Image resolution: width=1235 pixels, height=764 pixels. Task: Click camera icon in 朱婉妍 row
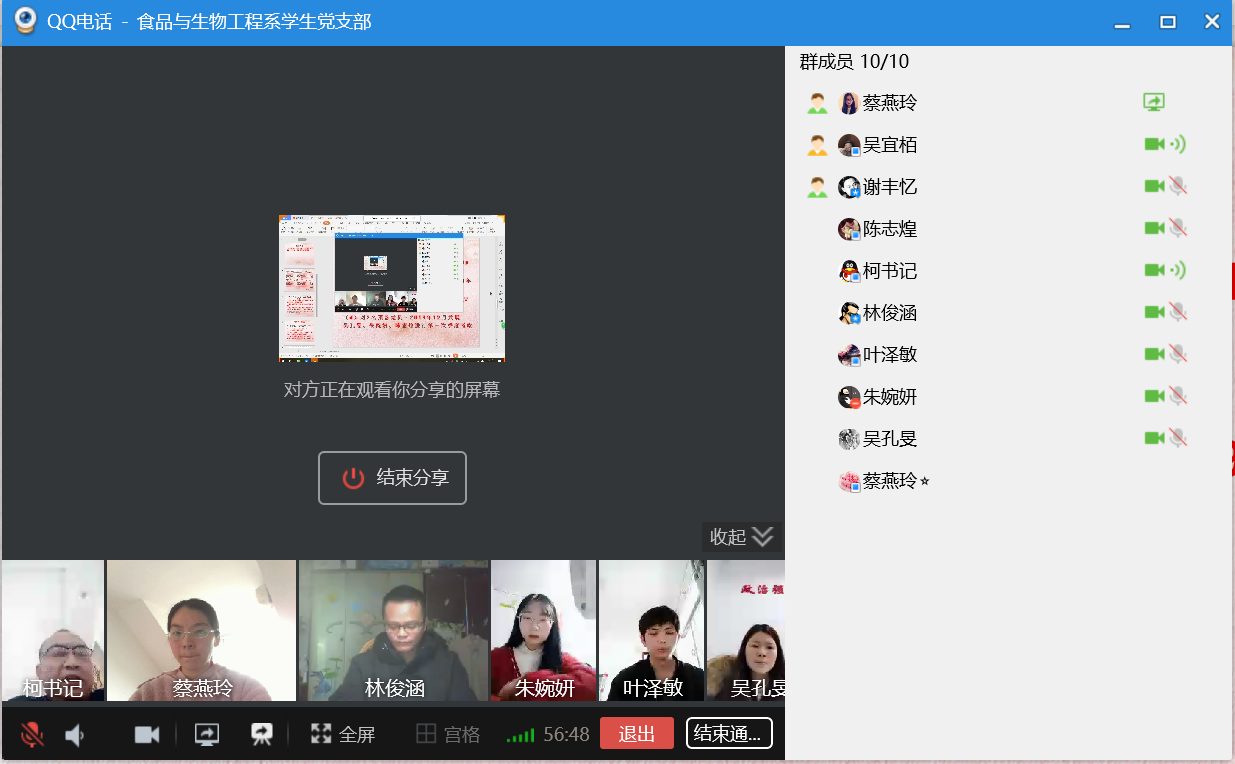1154,396
